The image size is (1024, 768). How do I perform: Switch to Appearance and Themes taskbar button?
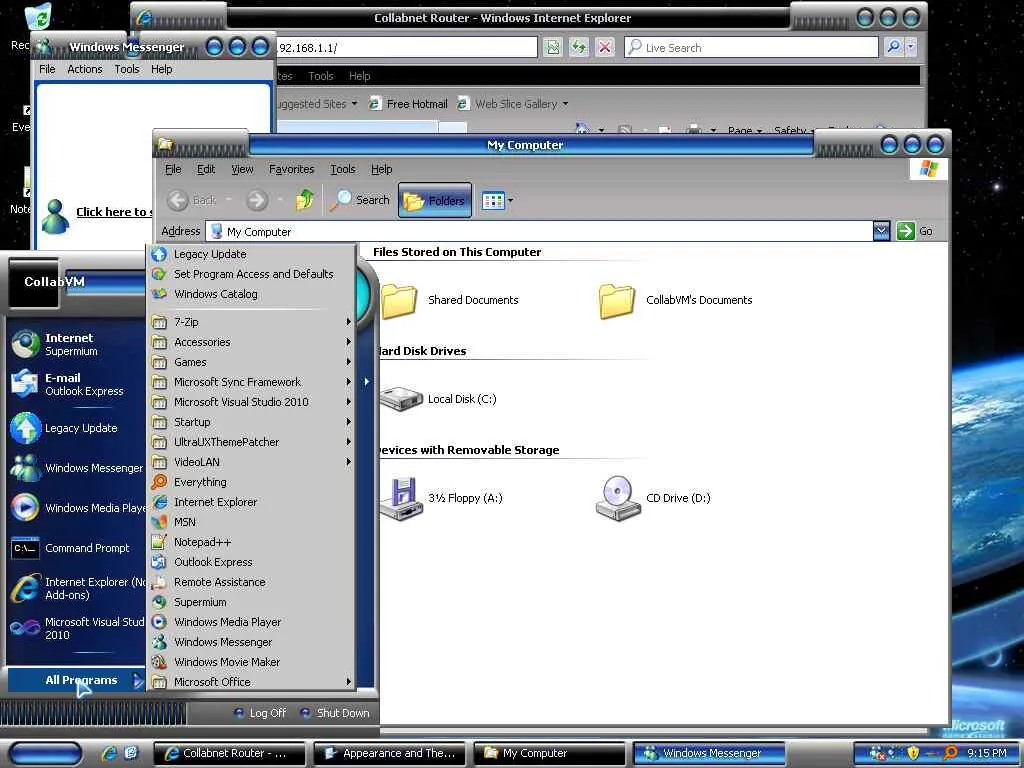click(391, 753)
